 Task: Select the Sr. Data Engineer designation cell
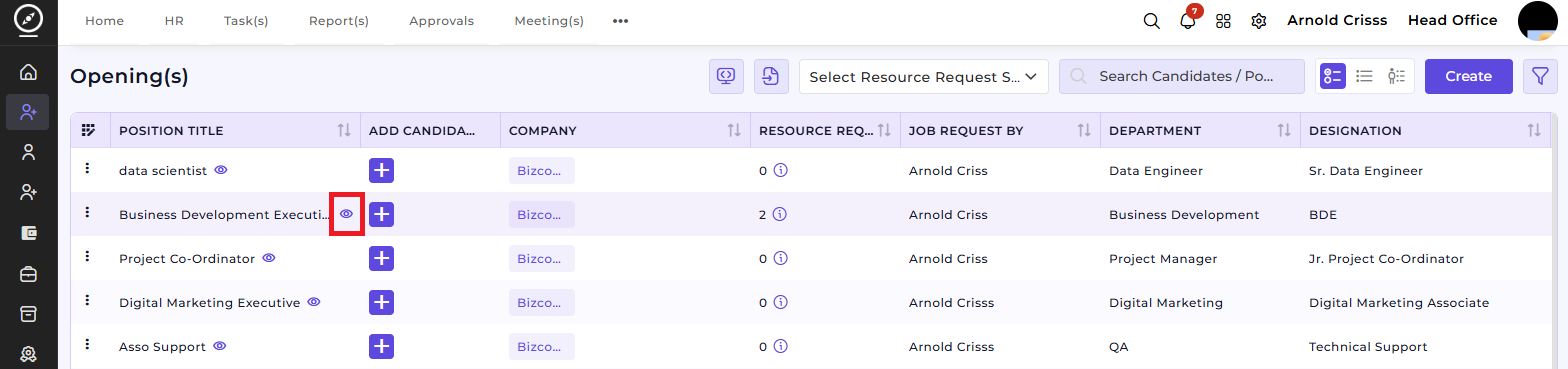pos(1365,171)
